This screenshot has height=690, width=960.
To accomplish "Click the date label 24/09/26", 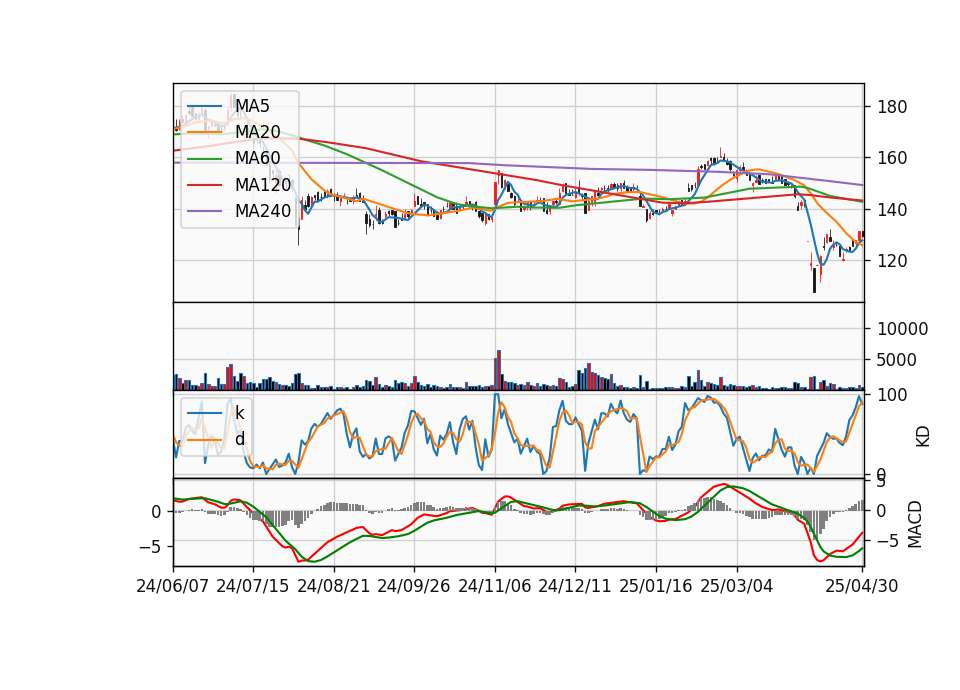I will 414,586.
